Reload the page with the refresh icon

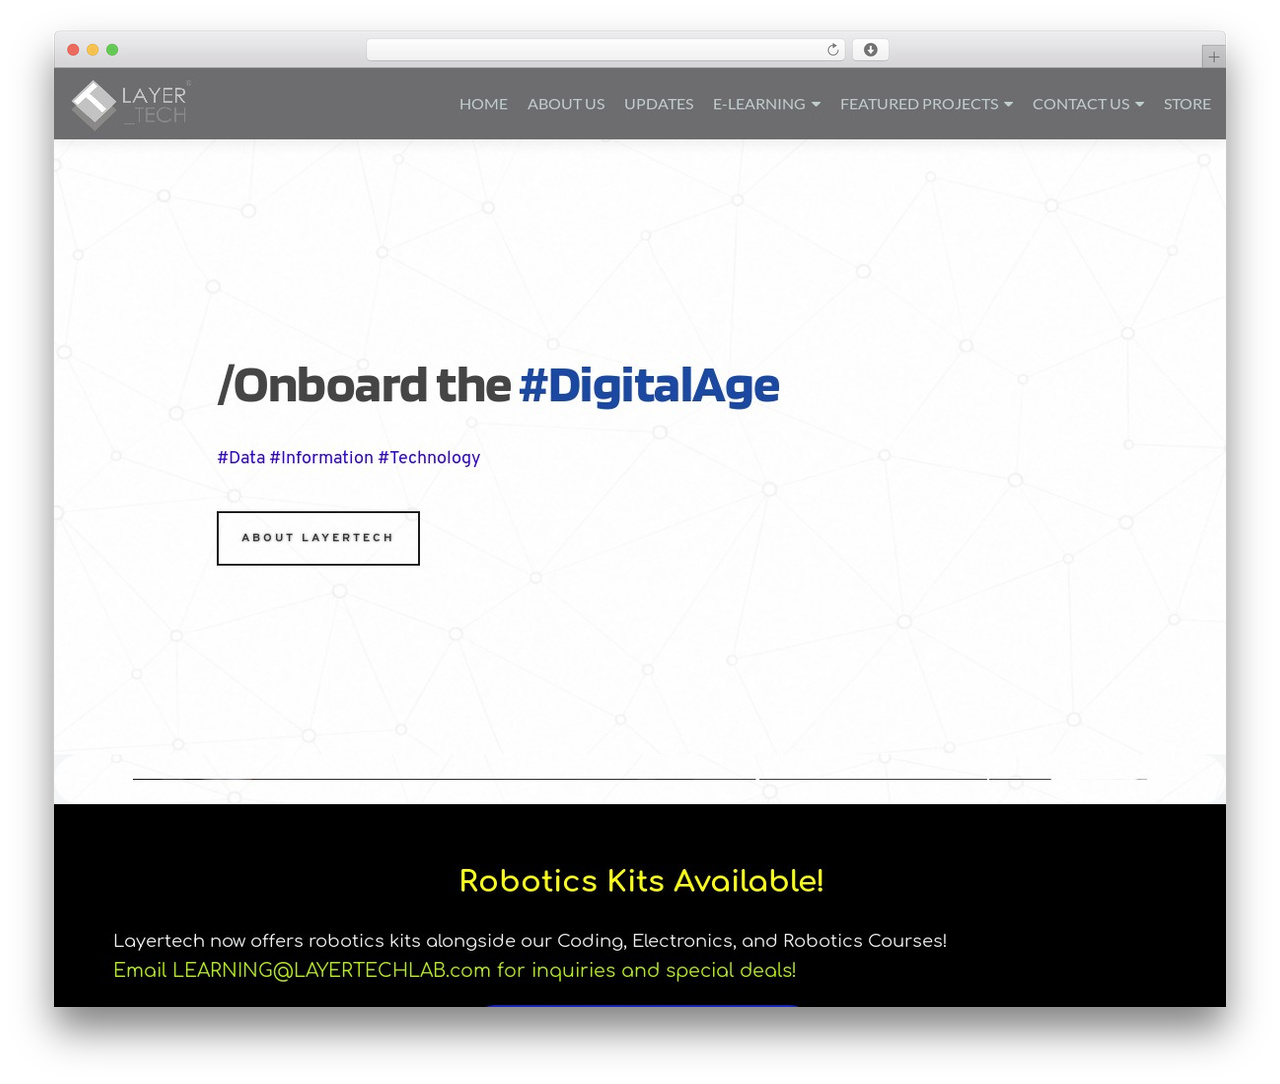click(x=833, y=50)
